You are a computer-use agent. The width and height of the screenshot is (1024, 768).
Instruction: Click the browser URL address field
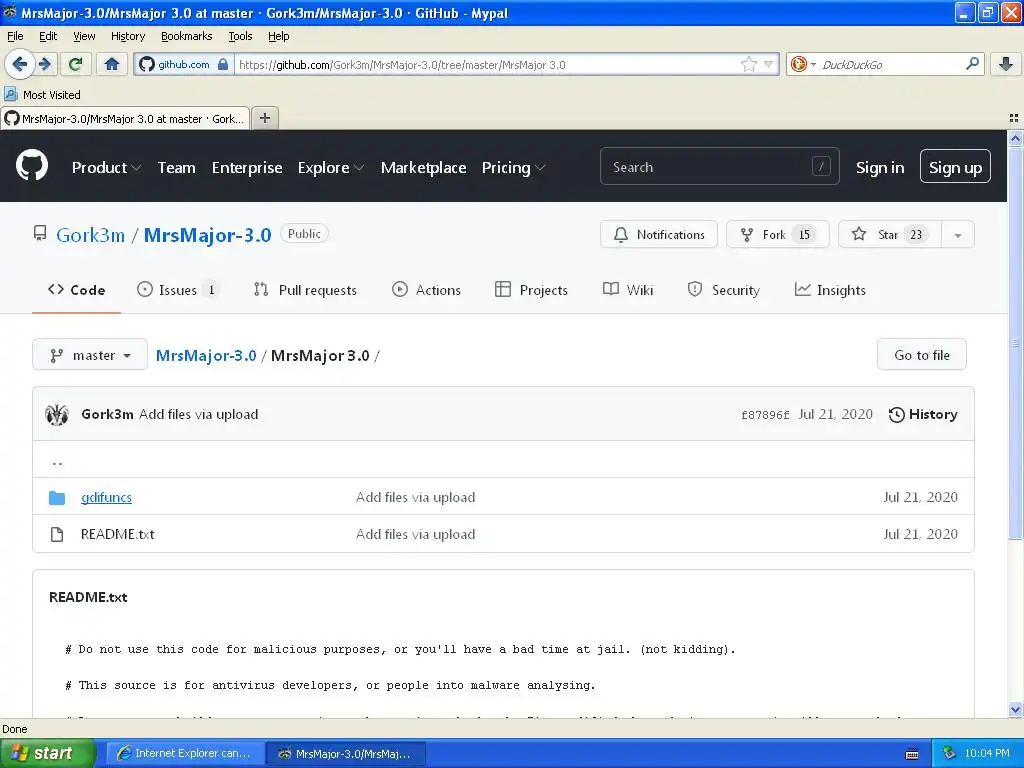pyautogui.click(x=487, y=64)
